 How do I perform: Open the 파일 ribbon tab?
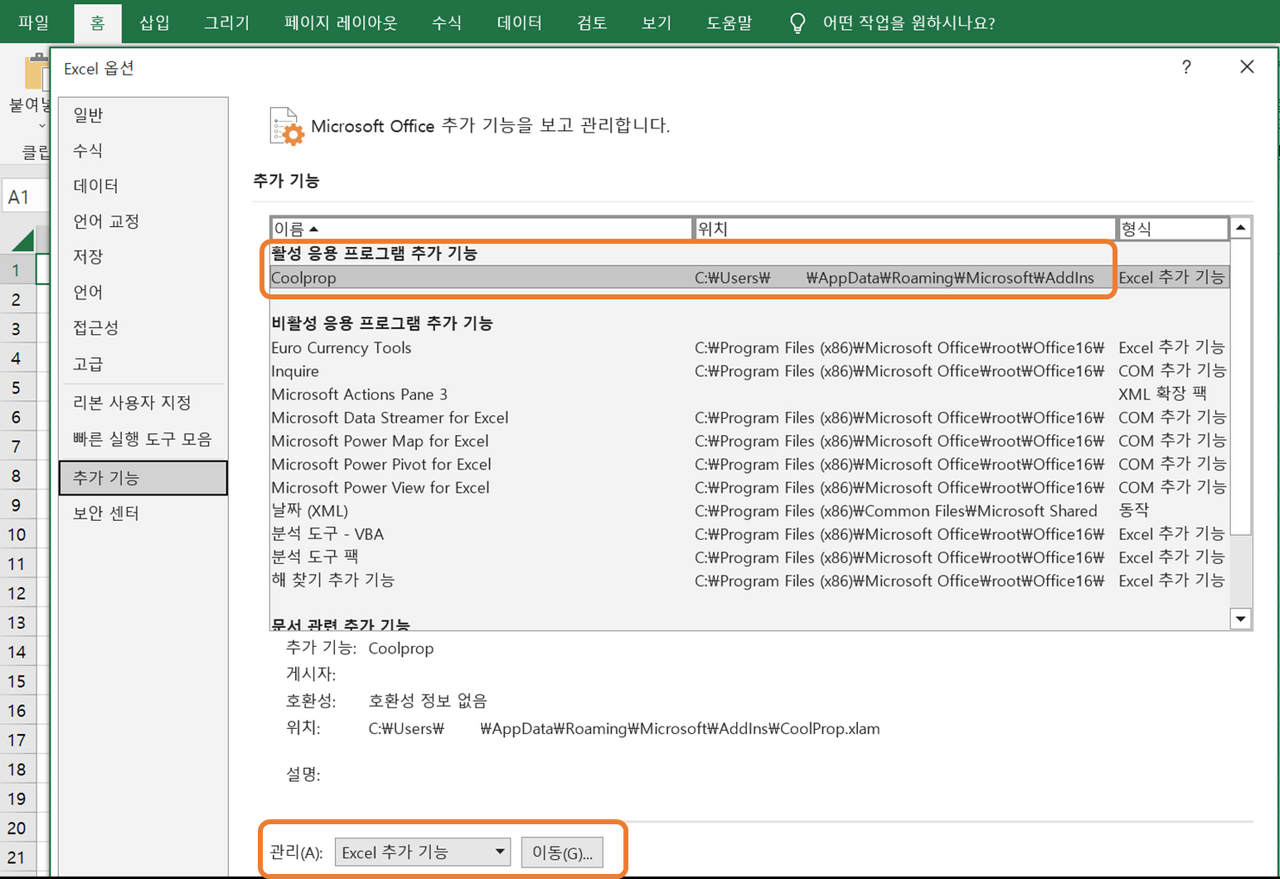click(33, 22)
